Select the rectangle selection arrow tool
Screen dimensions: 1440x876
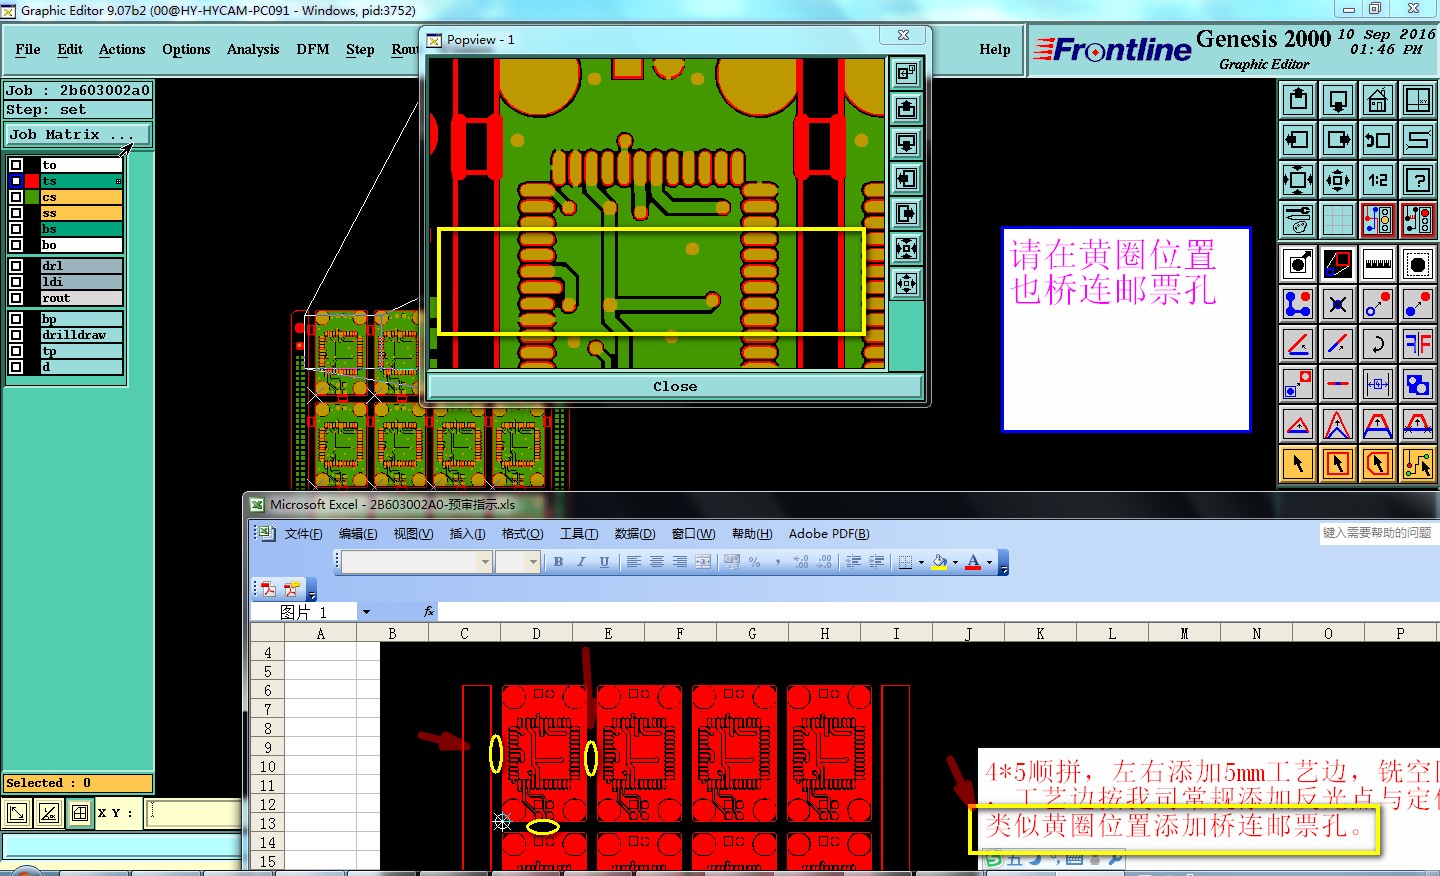(1338, 464)
